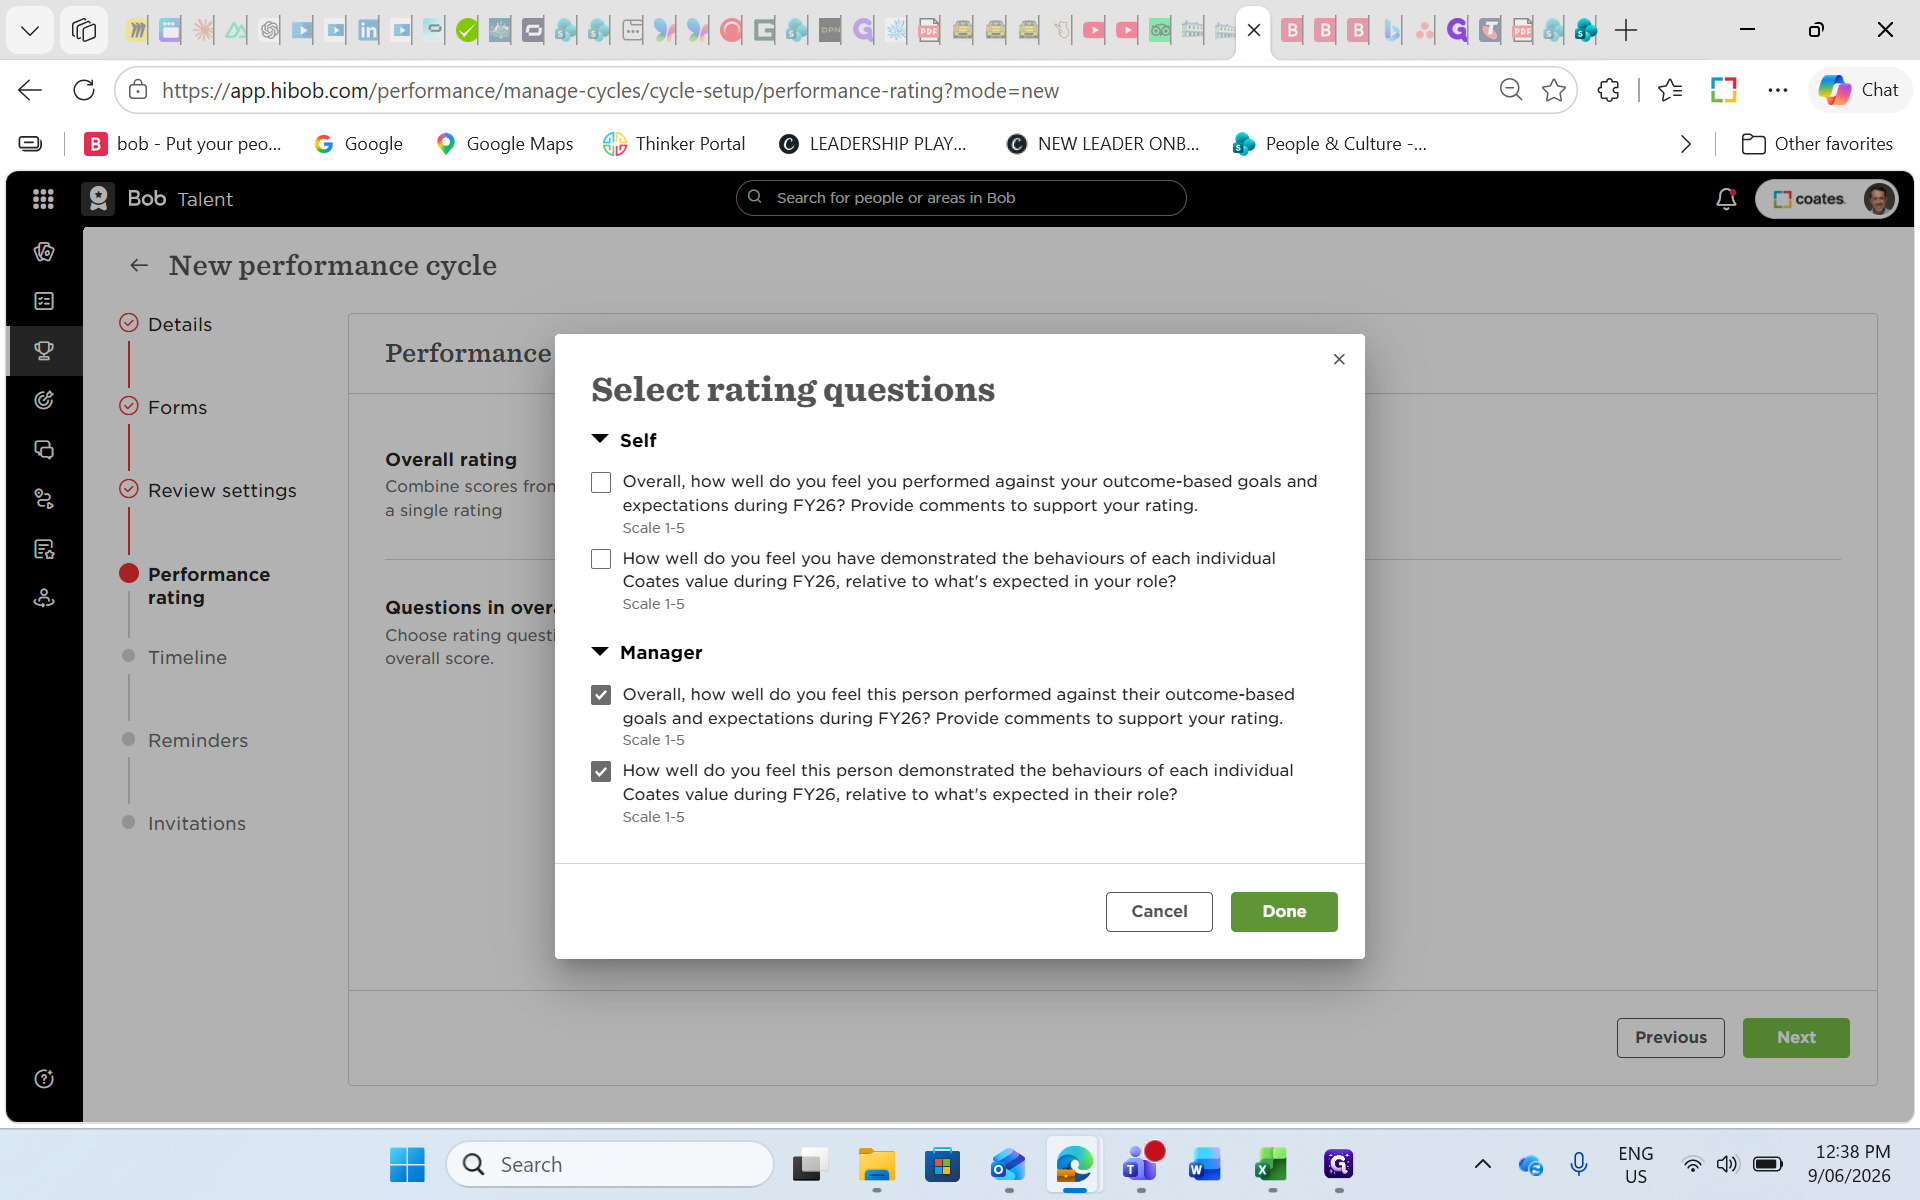Uncheck the Manager overall outcome-based goals question
The image size is (1920, 1200).
pyautogui.click(x=601, y=695)
